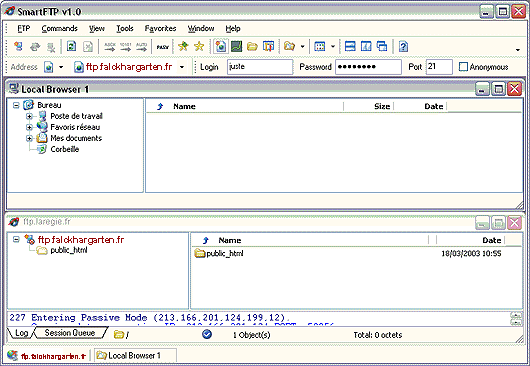Open the Favorites menu

coord(160,28)
